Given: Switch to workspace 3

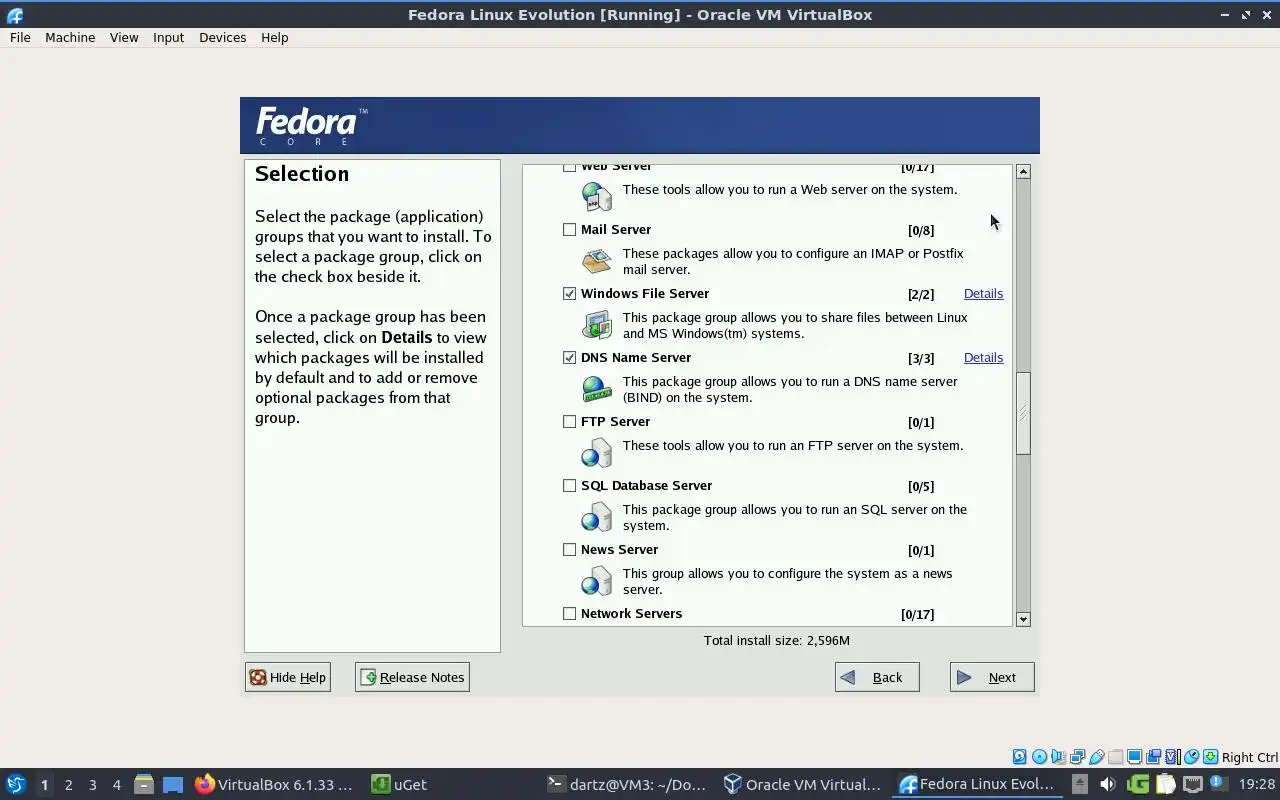Looking at the screenshot, I should pos(92,784).
